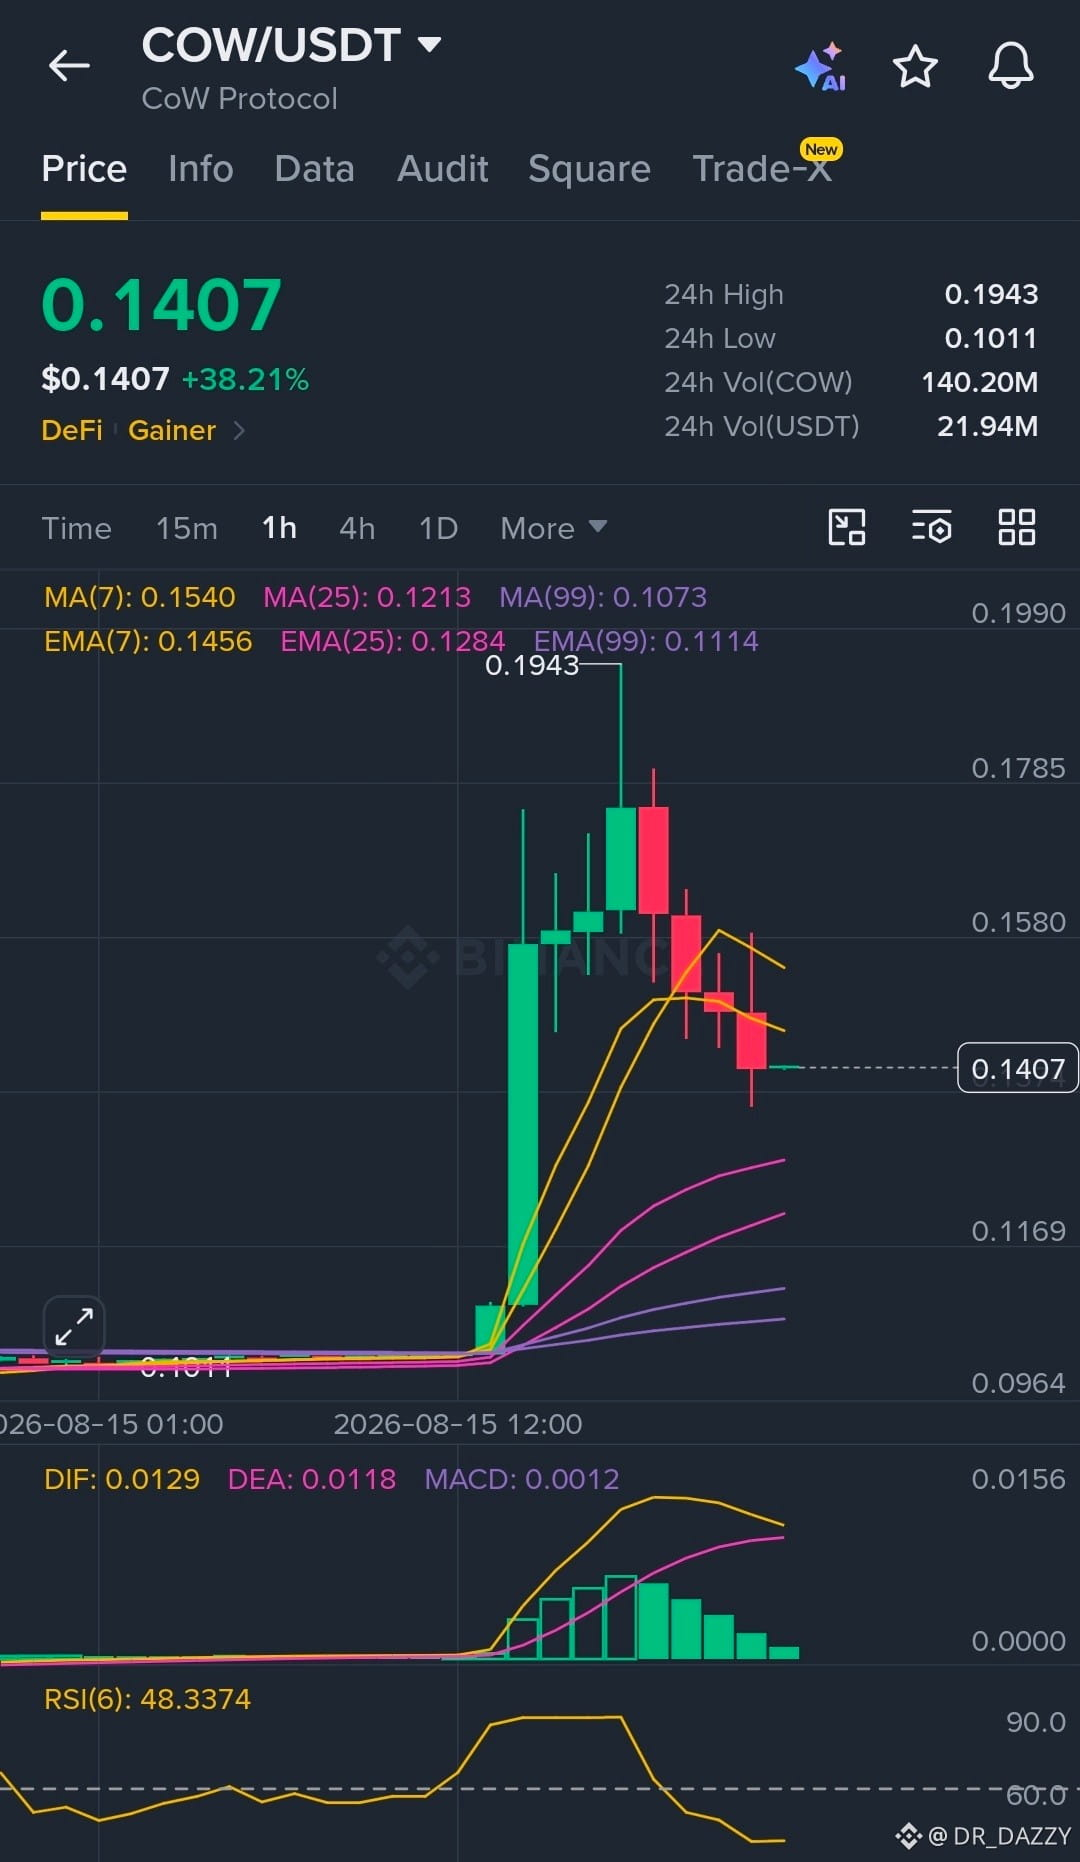Click the current price tag 0.1407 on axis

click(x=1017, y=1068)
